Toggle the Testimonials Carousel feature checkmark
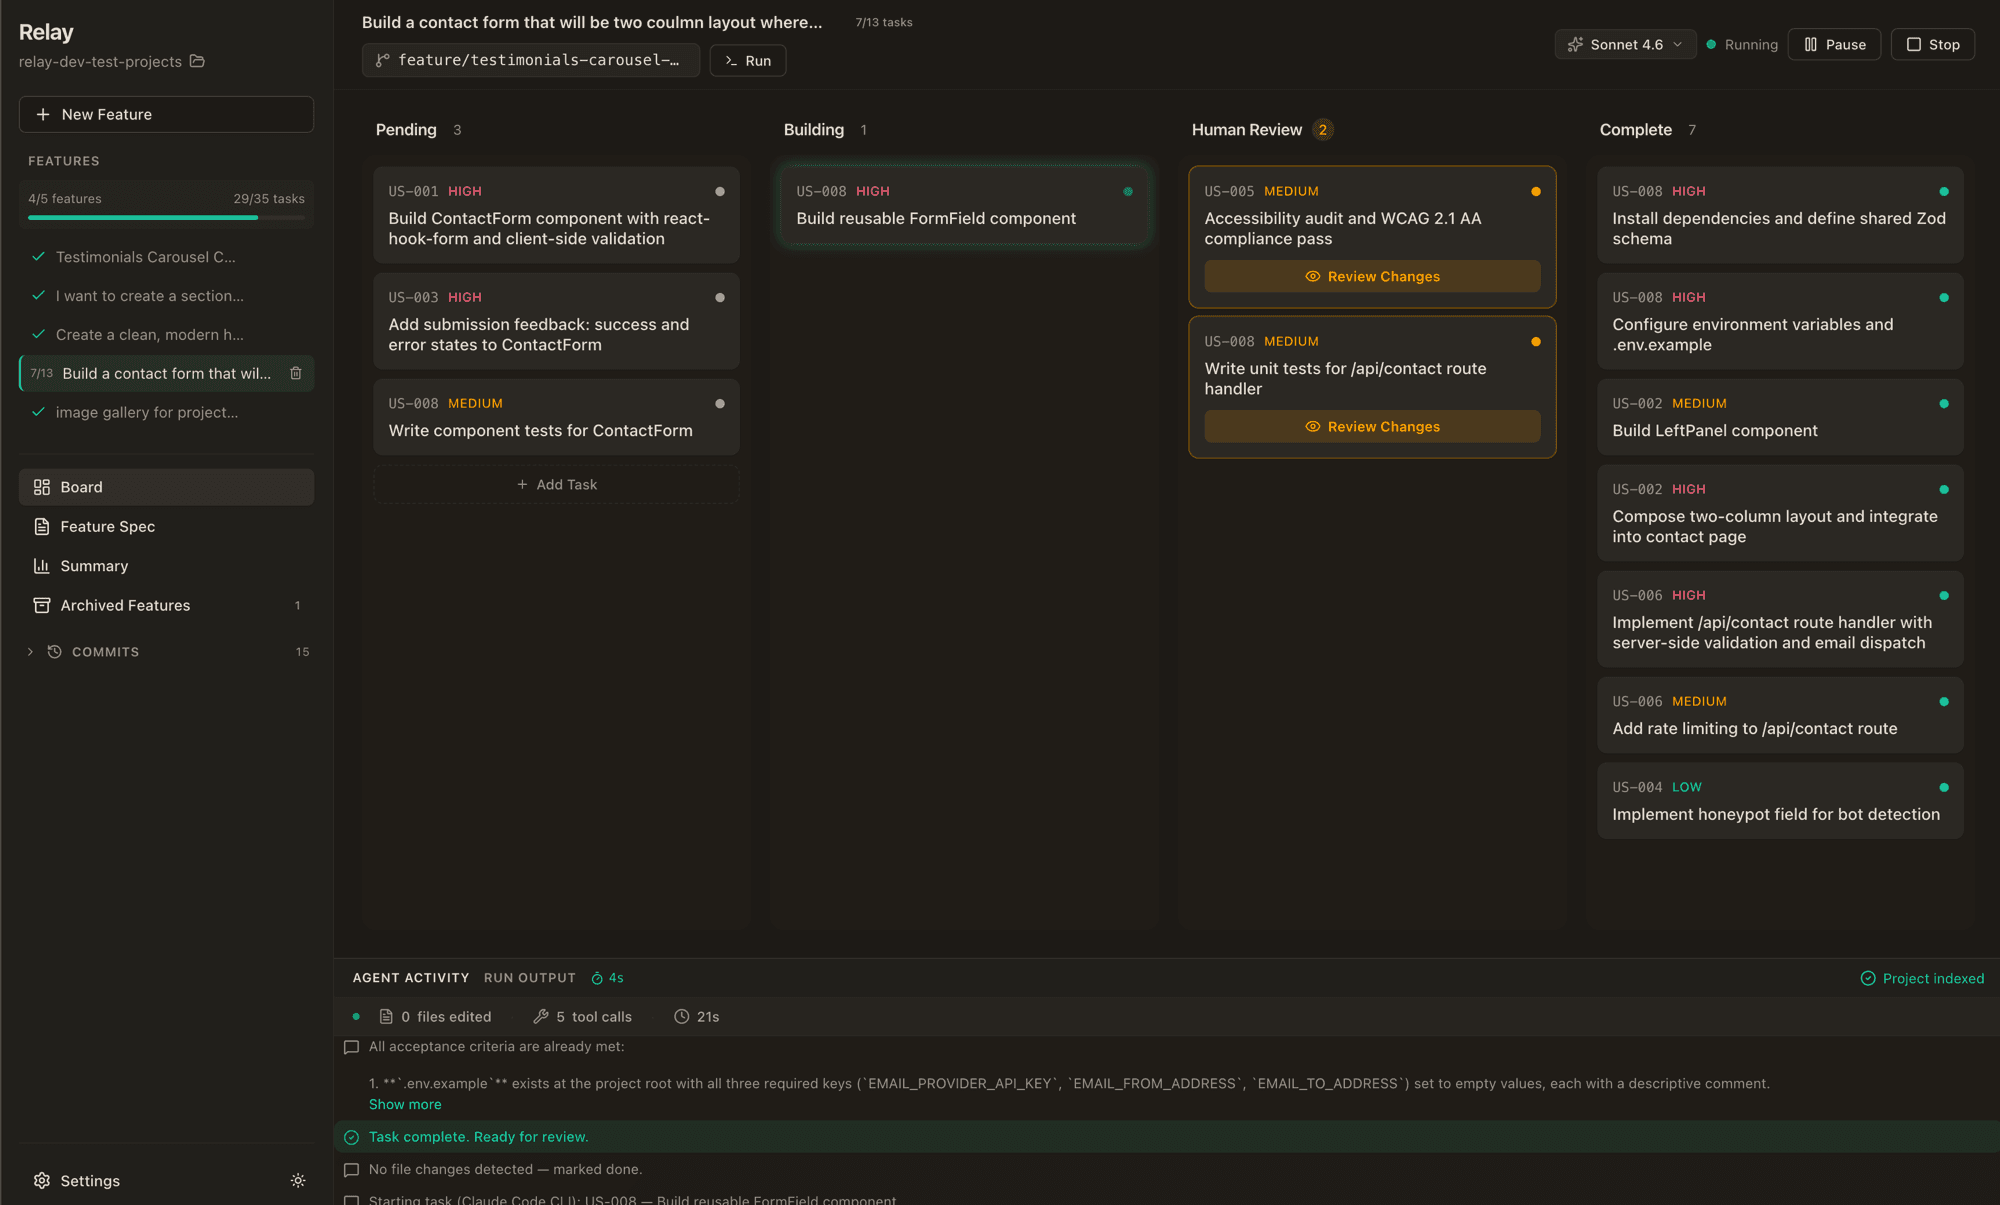This screenshot has width=2000, height=1205. coord(38,257)
